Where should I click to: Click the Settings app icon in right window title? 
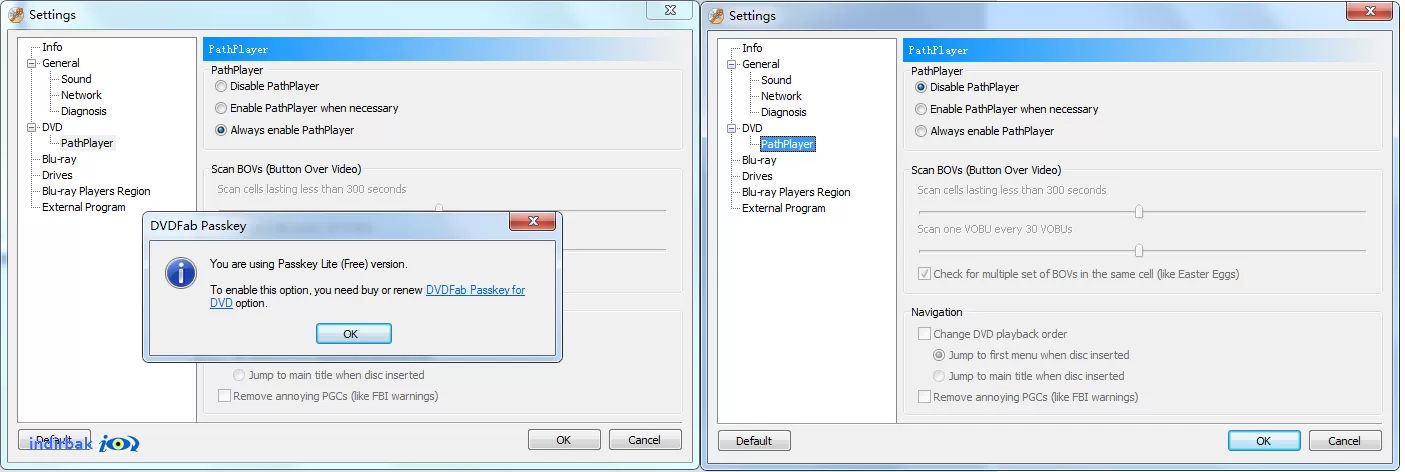point(716,15)
